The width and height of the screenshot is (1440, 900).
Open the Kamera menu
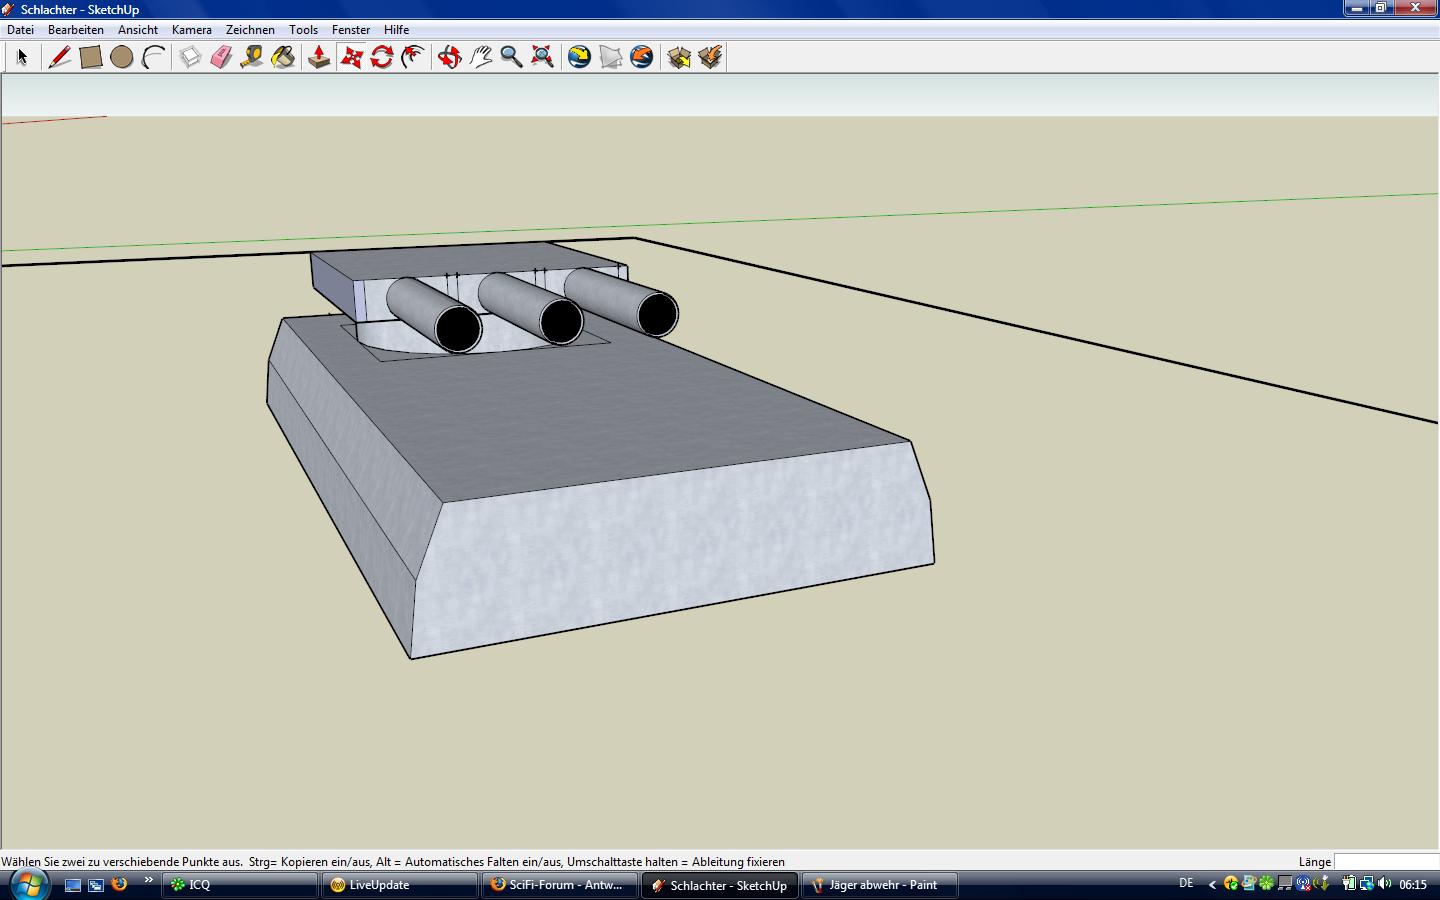pos(191,30)
